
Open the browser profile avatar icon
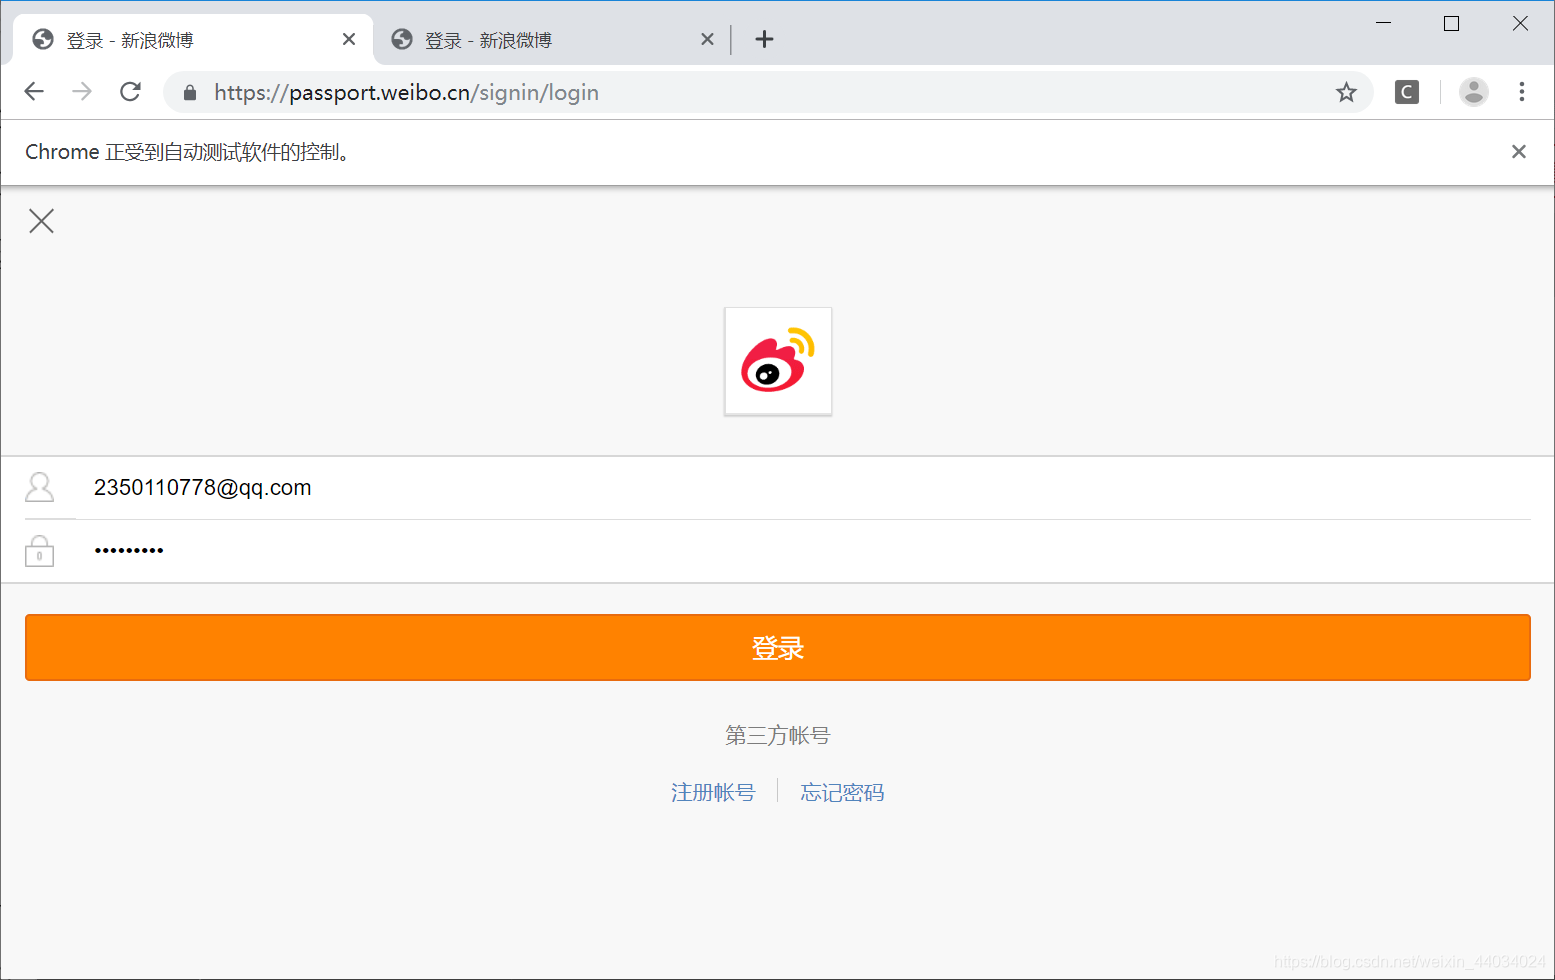pyautogui.click(x=1473, y=91)
